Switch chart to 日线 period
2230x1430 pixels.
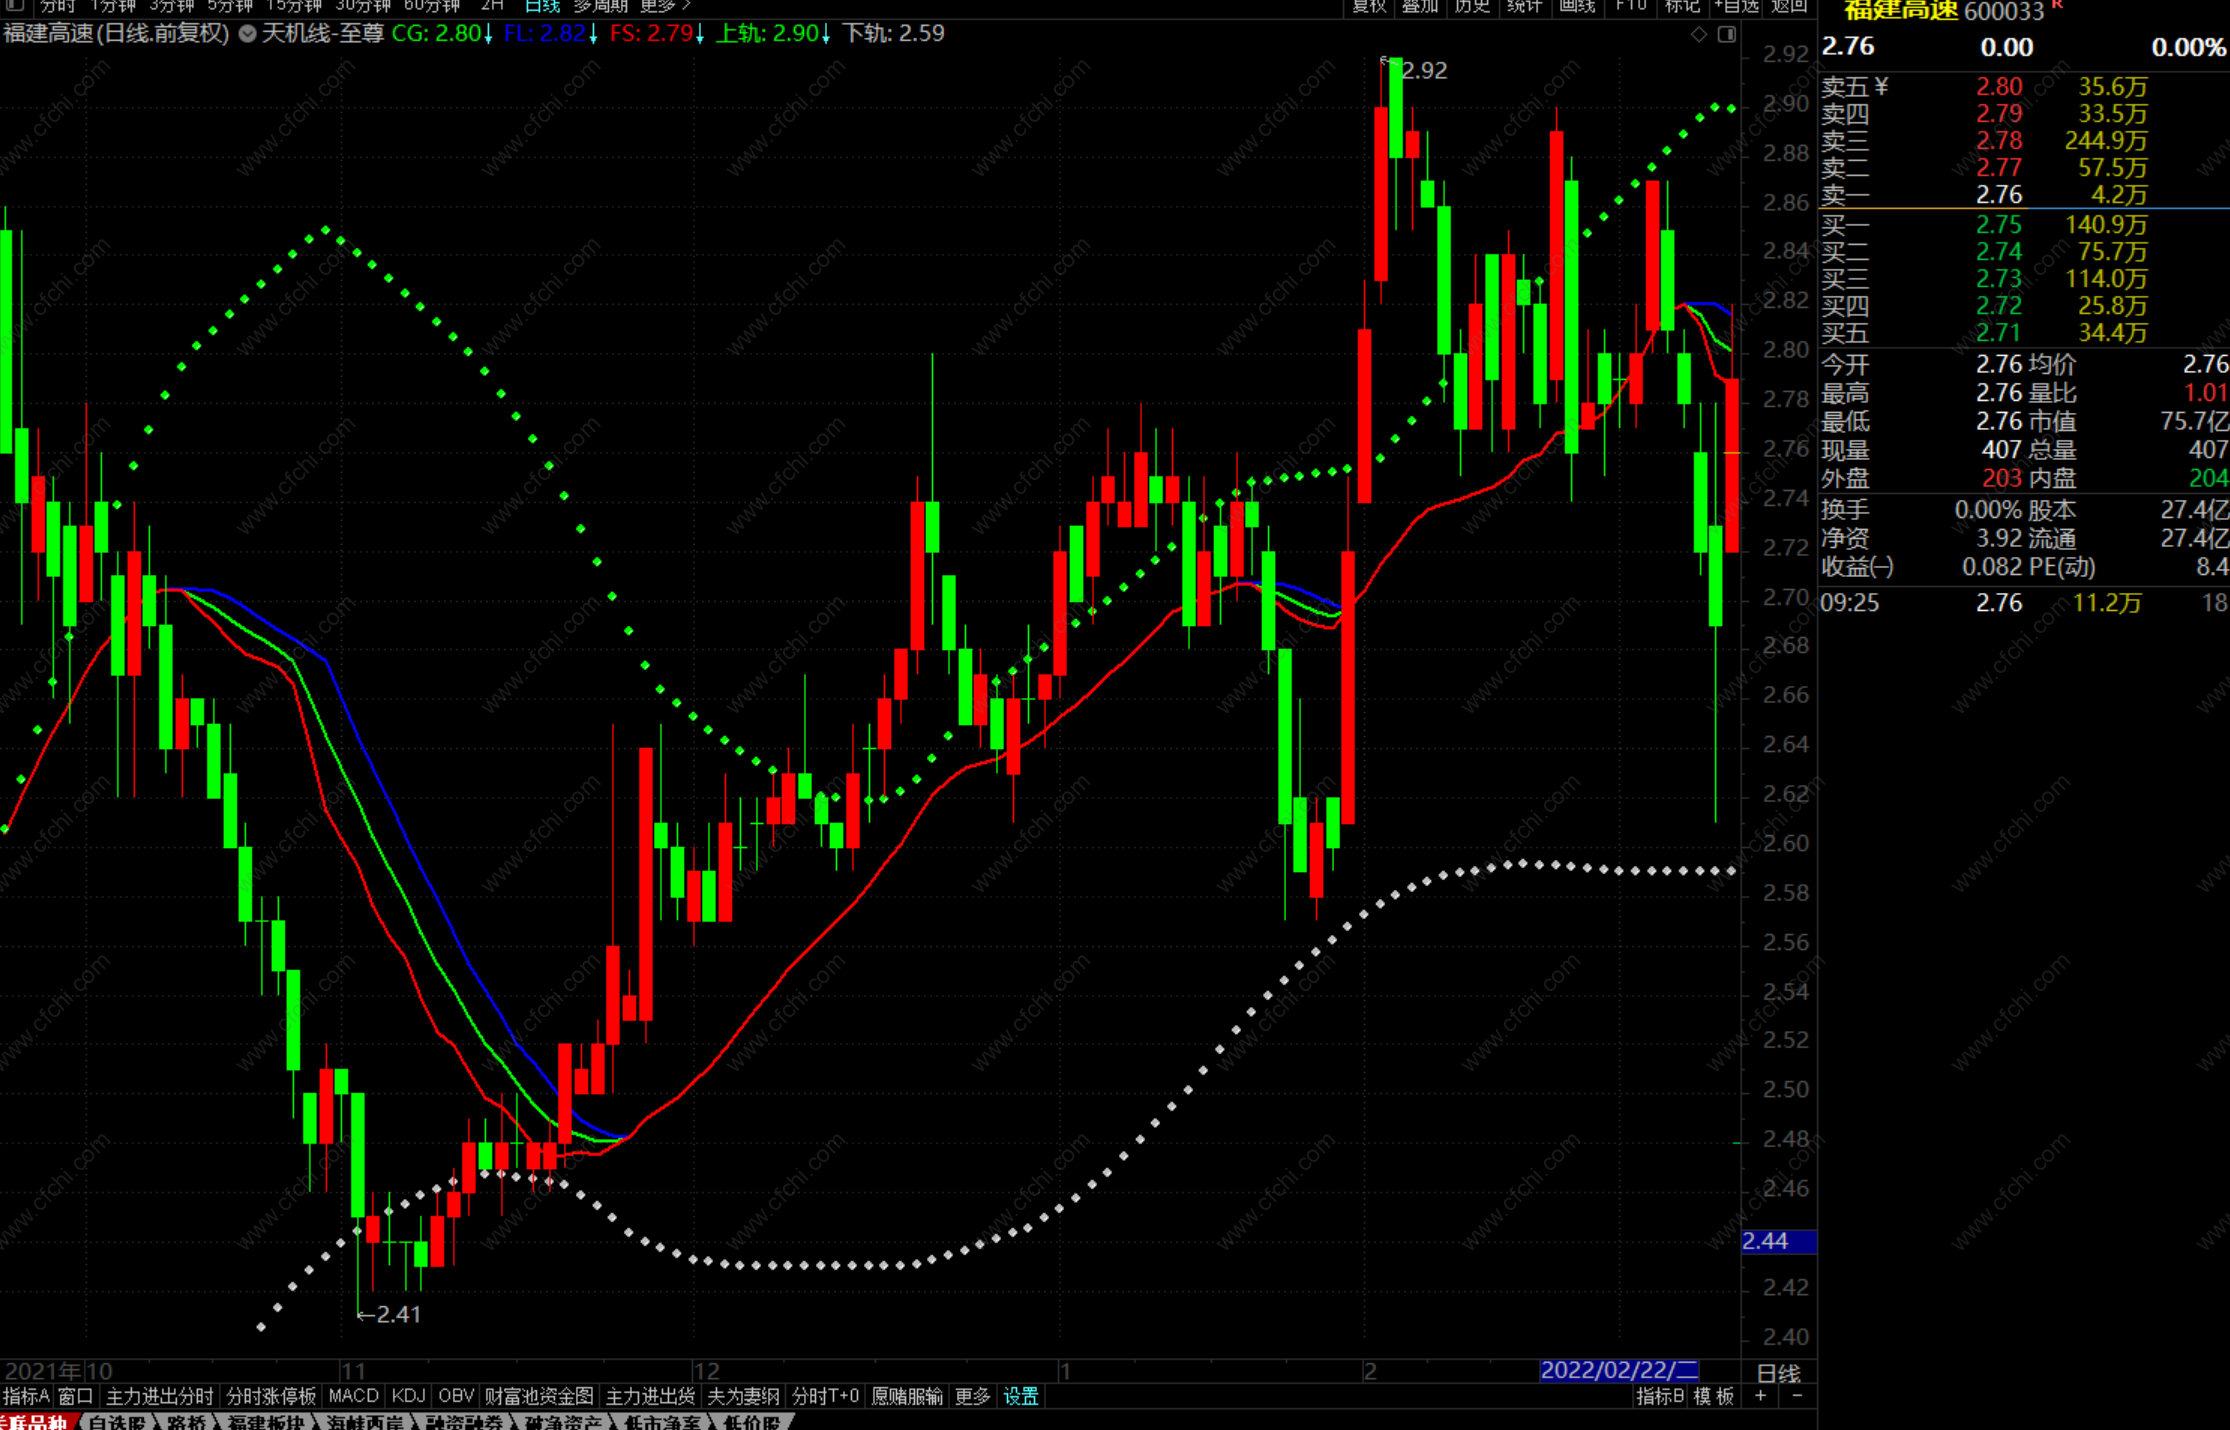click(x=542, y=6)
